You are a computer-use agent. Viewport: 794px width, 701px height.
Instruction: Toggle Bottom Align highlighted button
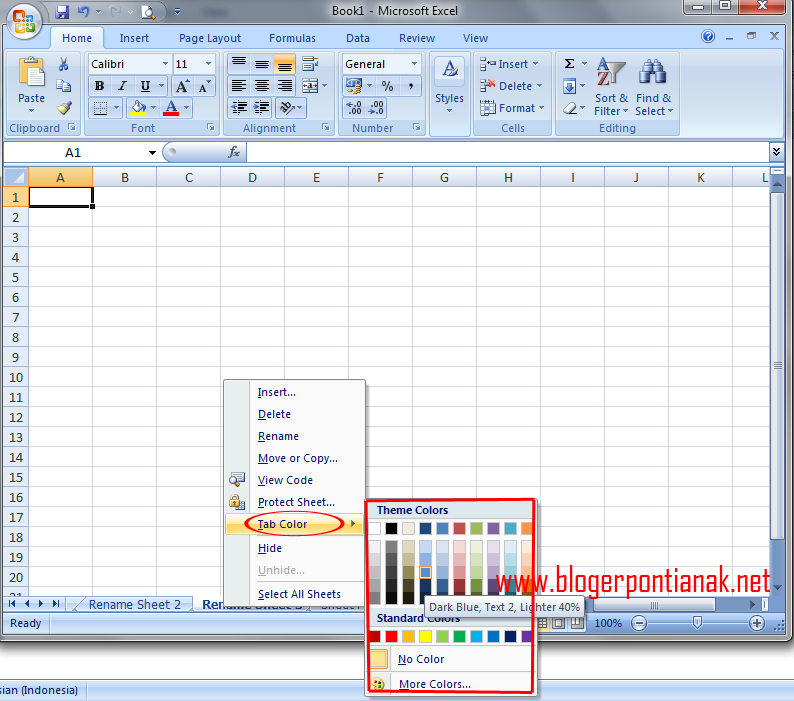pyautogui.click(x=285, y=64)
